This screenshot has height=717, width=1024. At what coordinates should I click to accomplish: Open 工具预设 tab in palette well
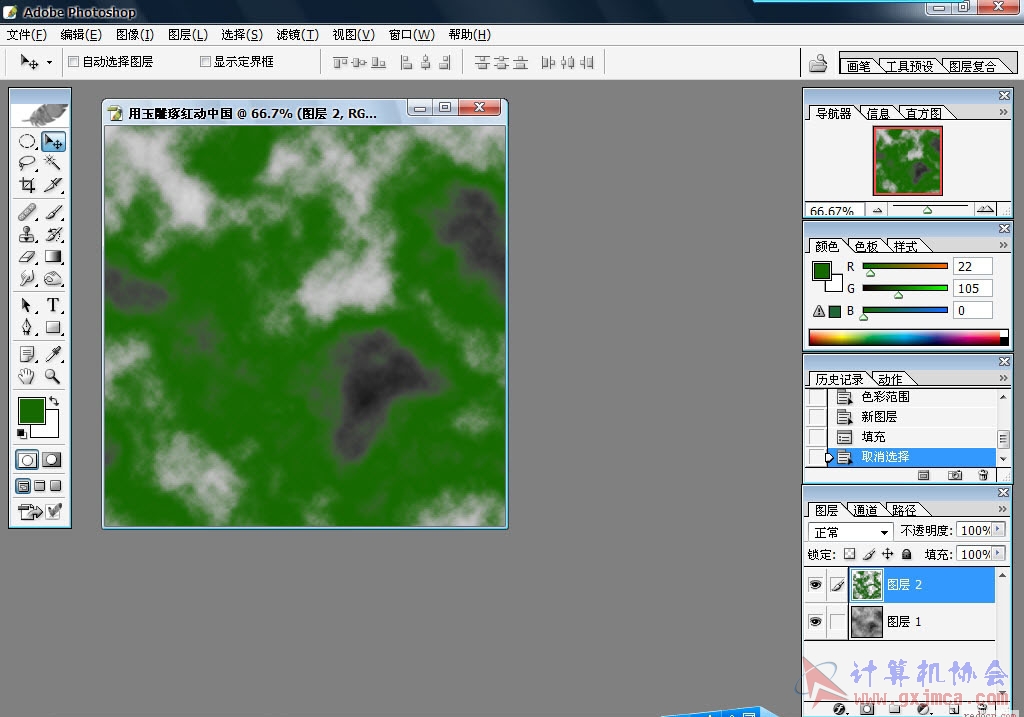pyautogui.click(x=909, y=66)
